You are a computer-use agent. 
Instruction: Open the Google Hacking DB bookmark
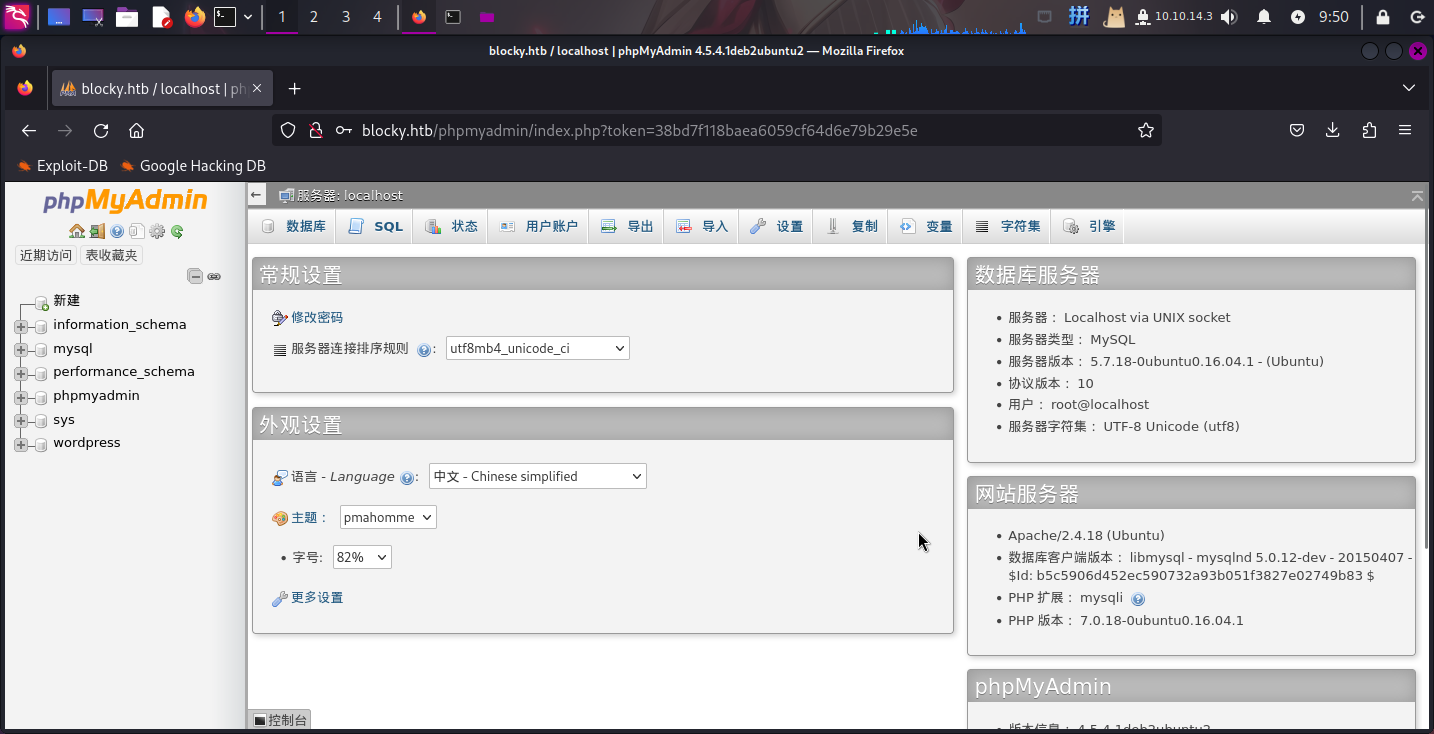(x=193, y=166)
